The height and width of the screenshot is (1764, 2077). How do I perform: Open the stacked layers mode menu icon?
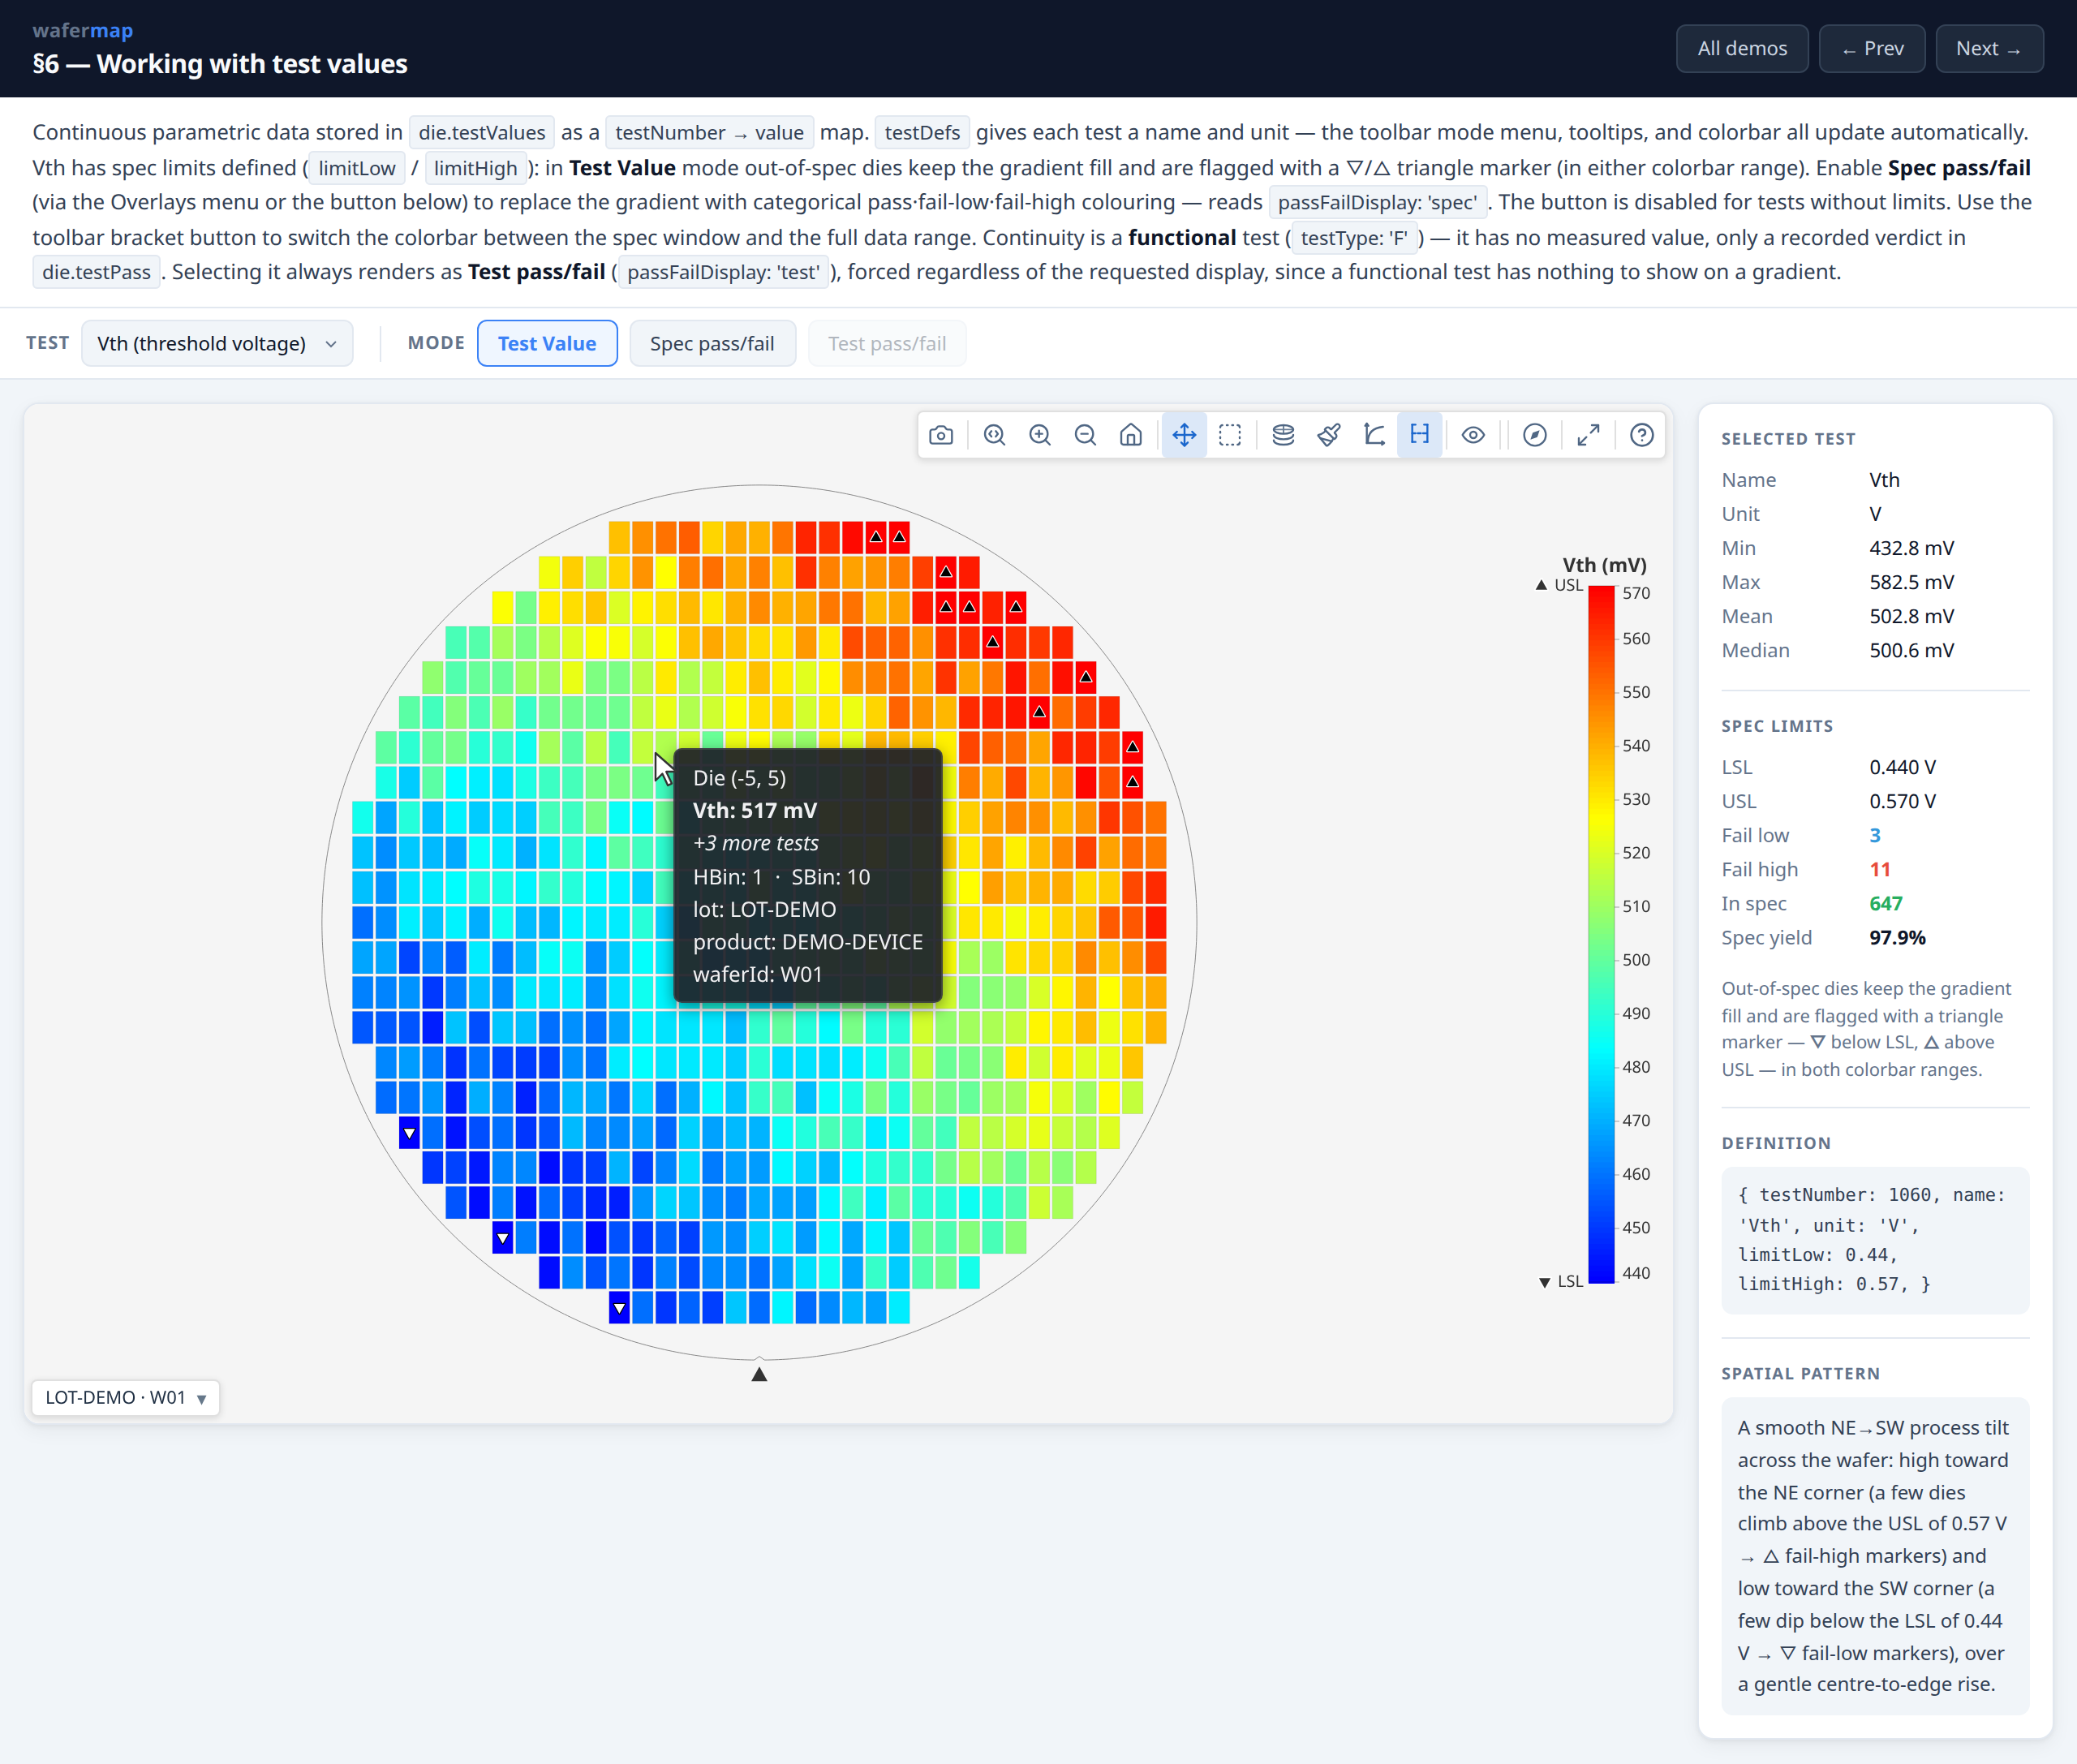(1283, 435)
